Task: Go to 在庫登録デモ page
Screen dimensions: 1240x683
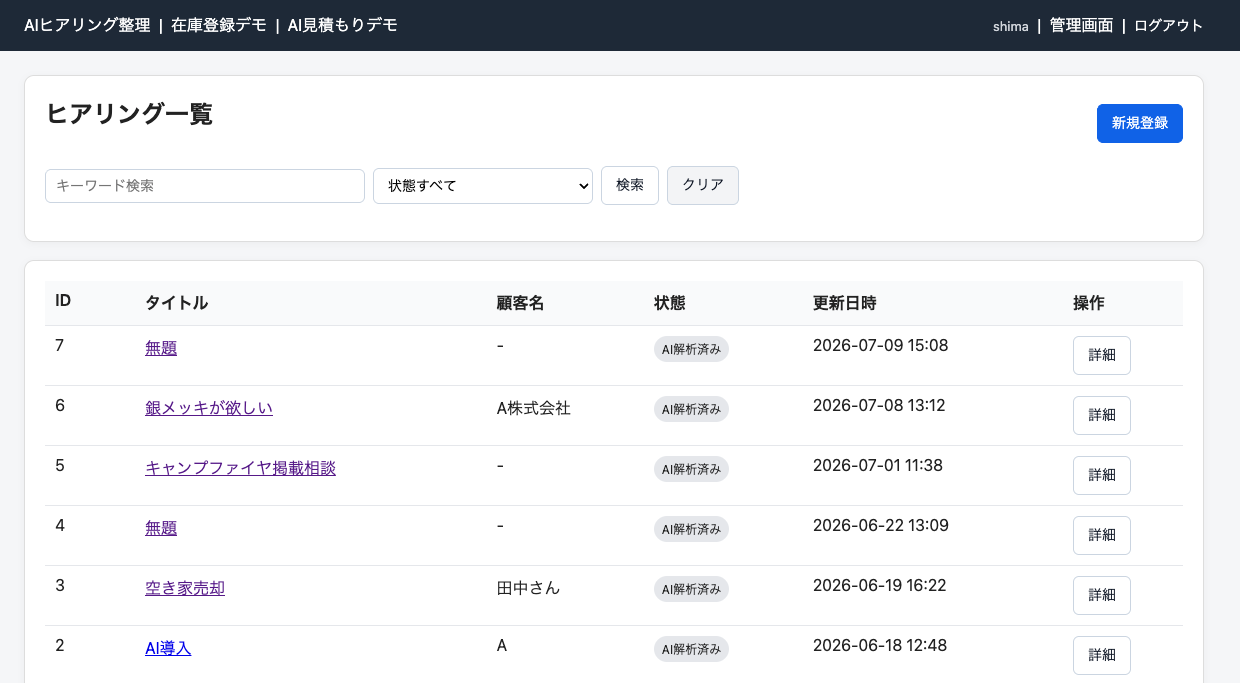Action: 219,25
